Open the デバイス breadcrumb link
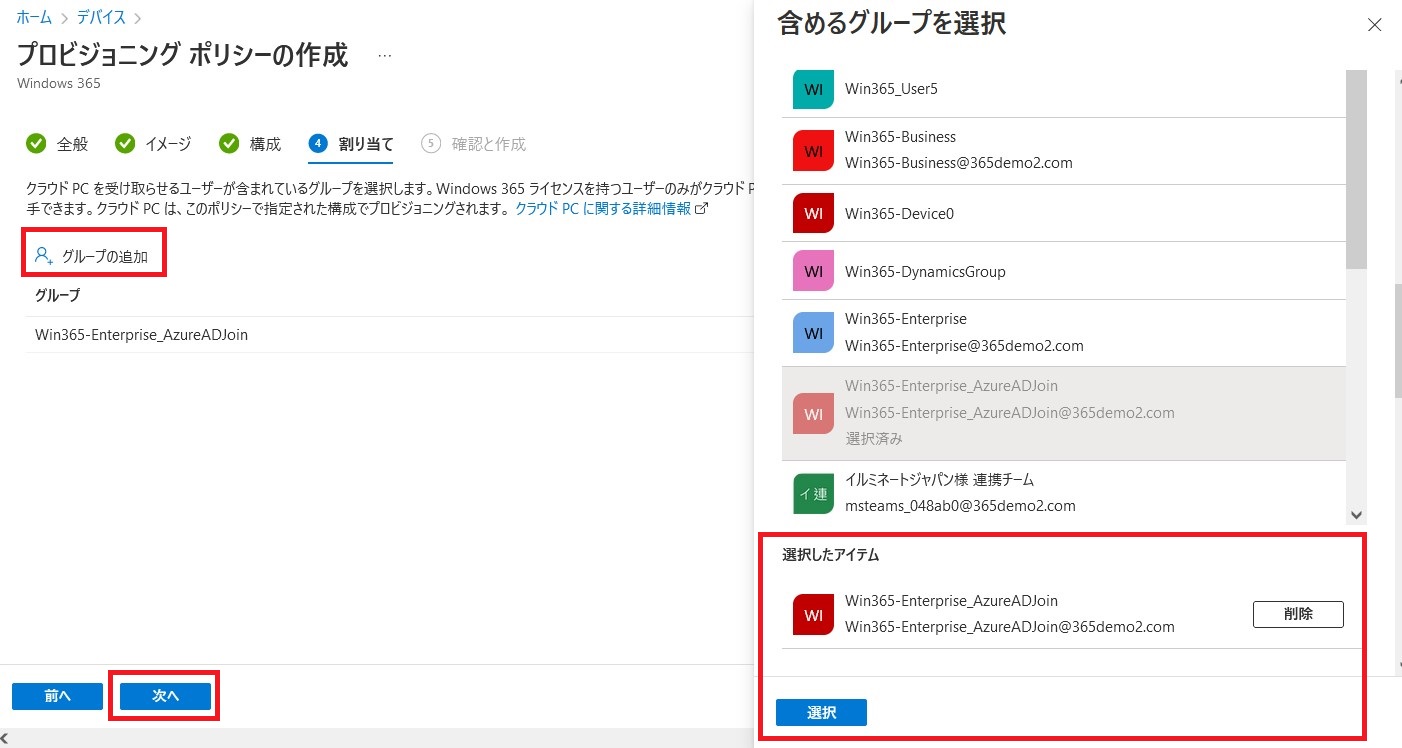The image size is (1402, 748). 101,17
